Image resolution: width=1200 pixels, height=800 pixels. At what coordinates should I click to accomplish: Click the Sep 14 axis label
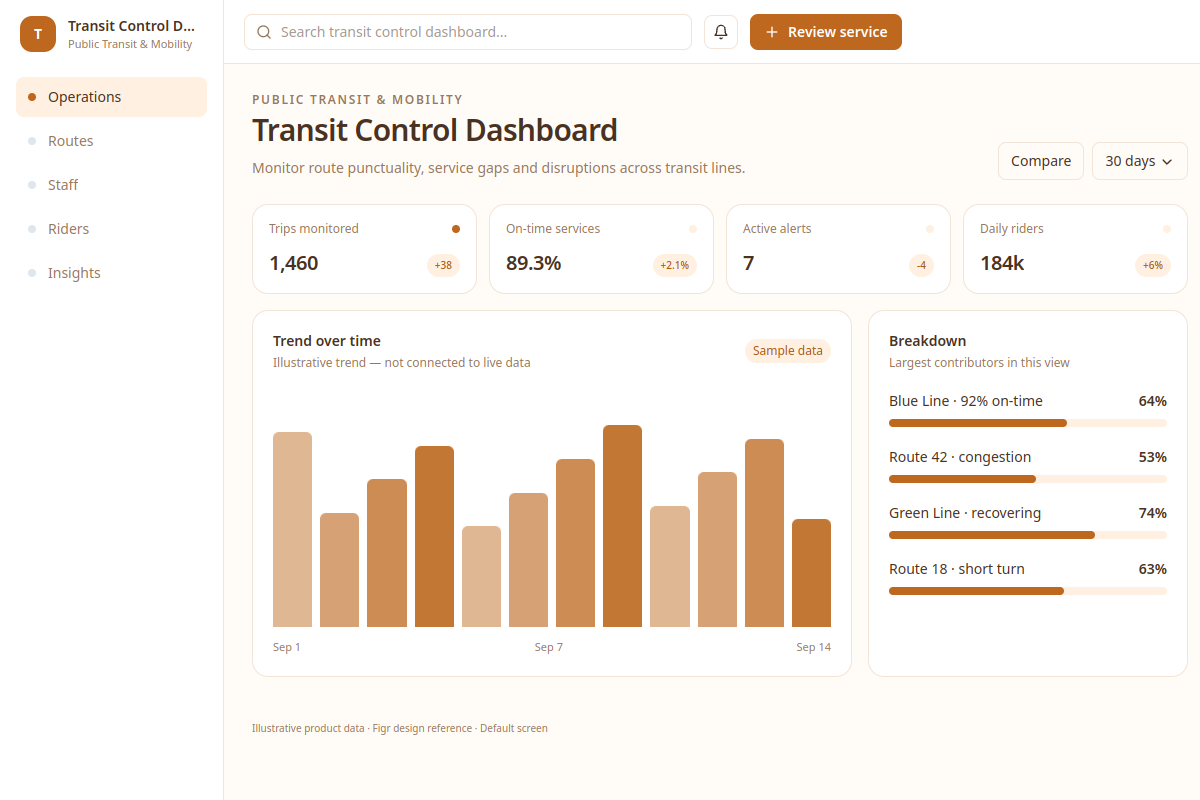coord(814,647)
